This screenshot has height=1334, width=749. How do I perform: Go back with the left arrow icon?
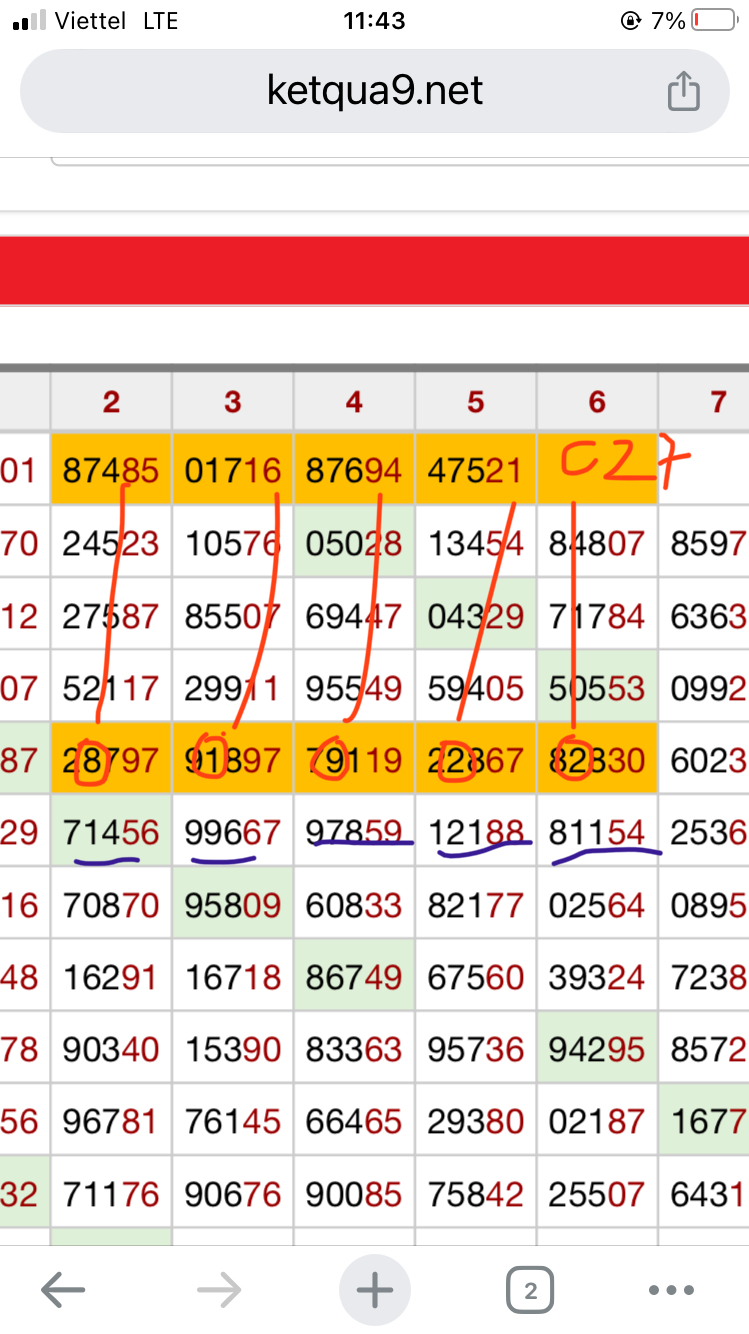coord(62,1291)
